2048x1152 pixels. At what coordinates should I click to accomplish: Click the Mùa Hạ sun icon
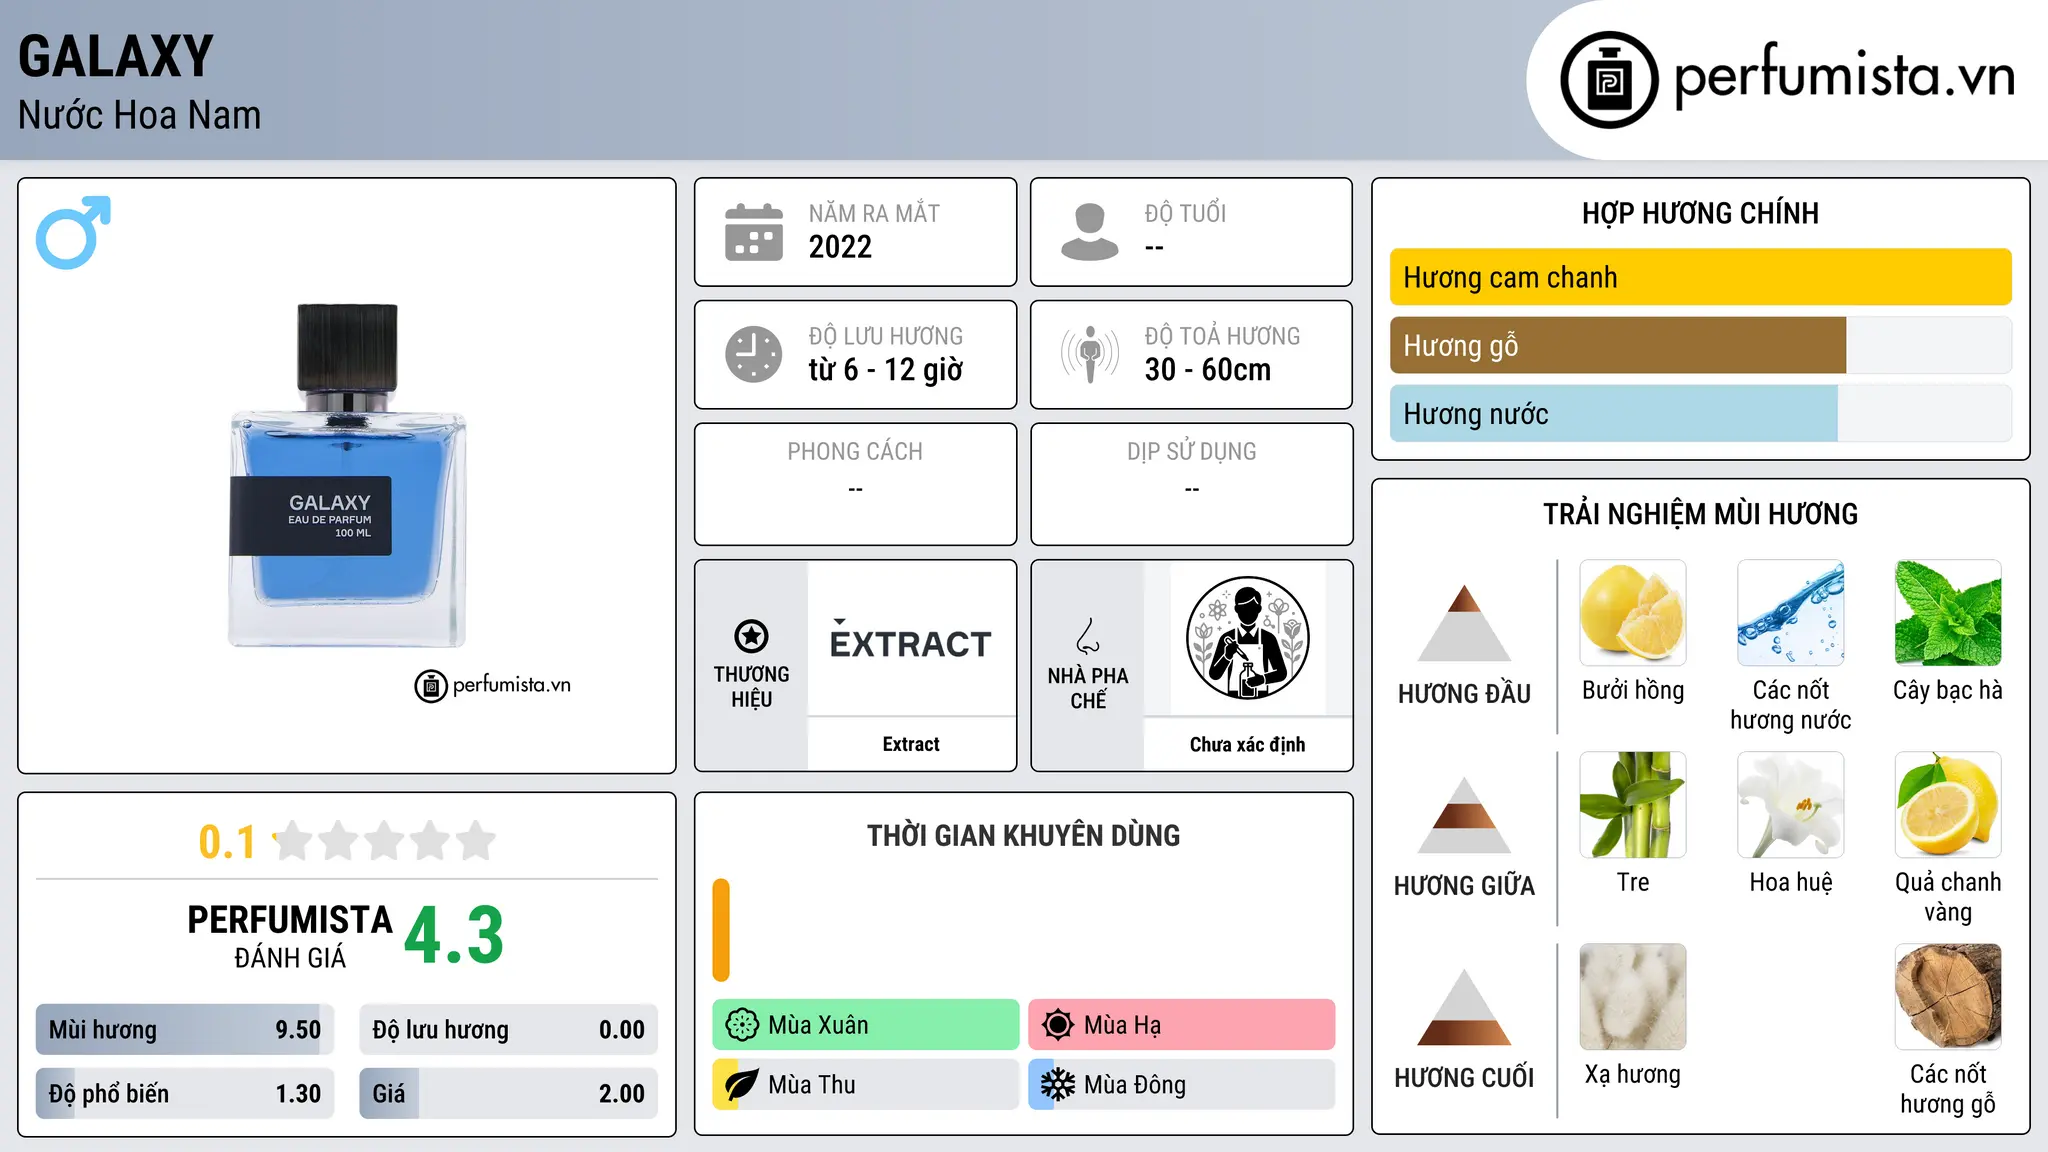(x=1058, y=1025)
